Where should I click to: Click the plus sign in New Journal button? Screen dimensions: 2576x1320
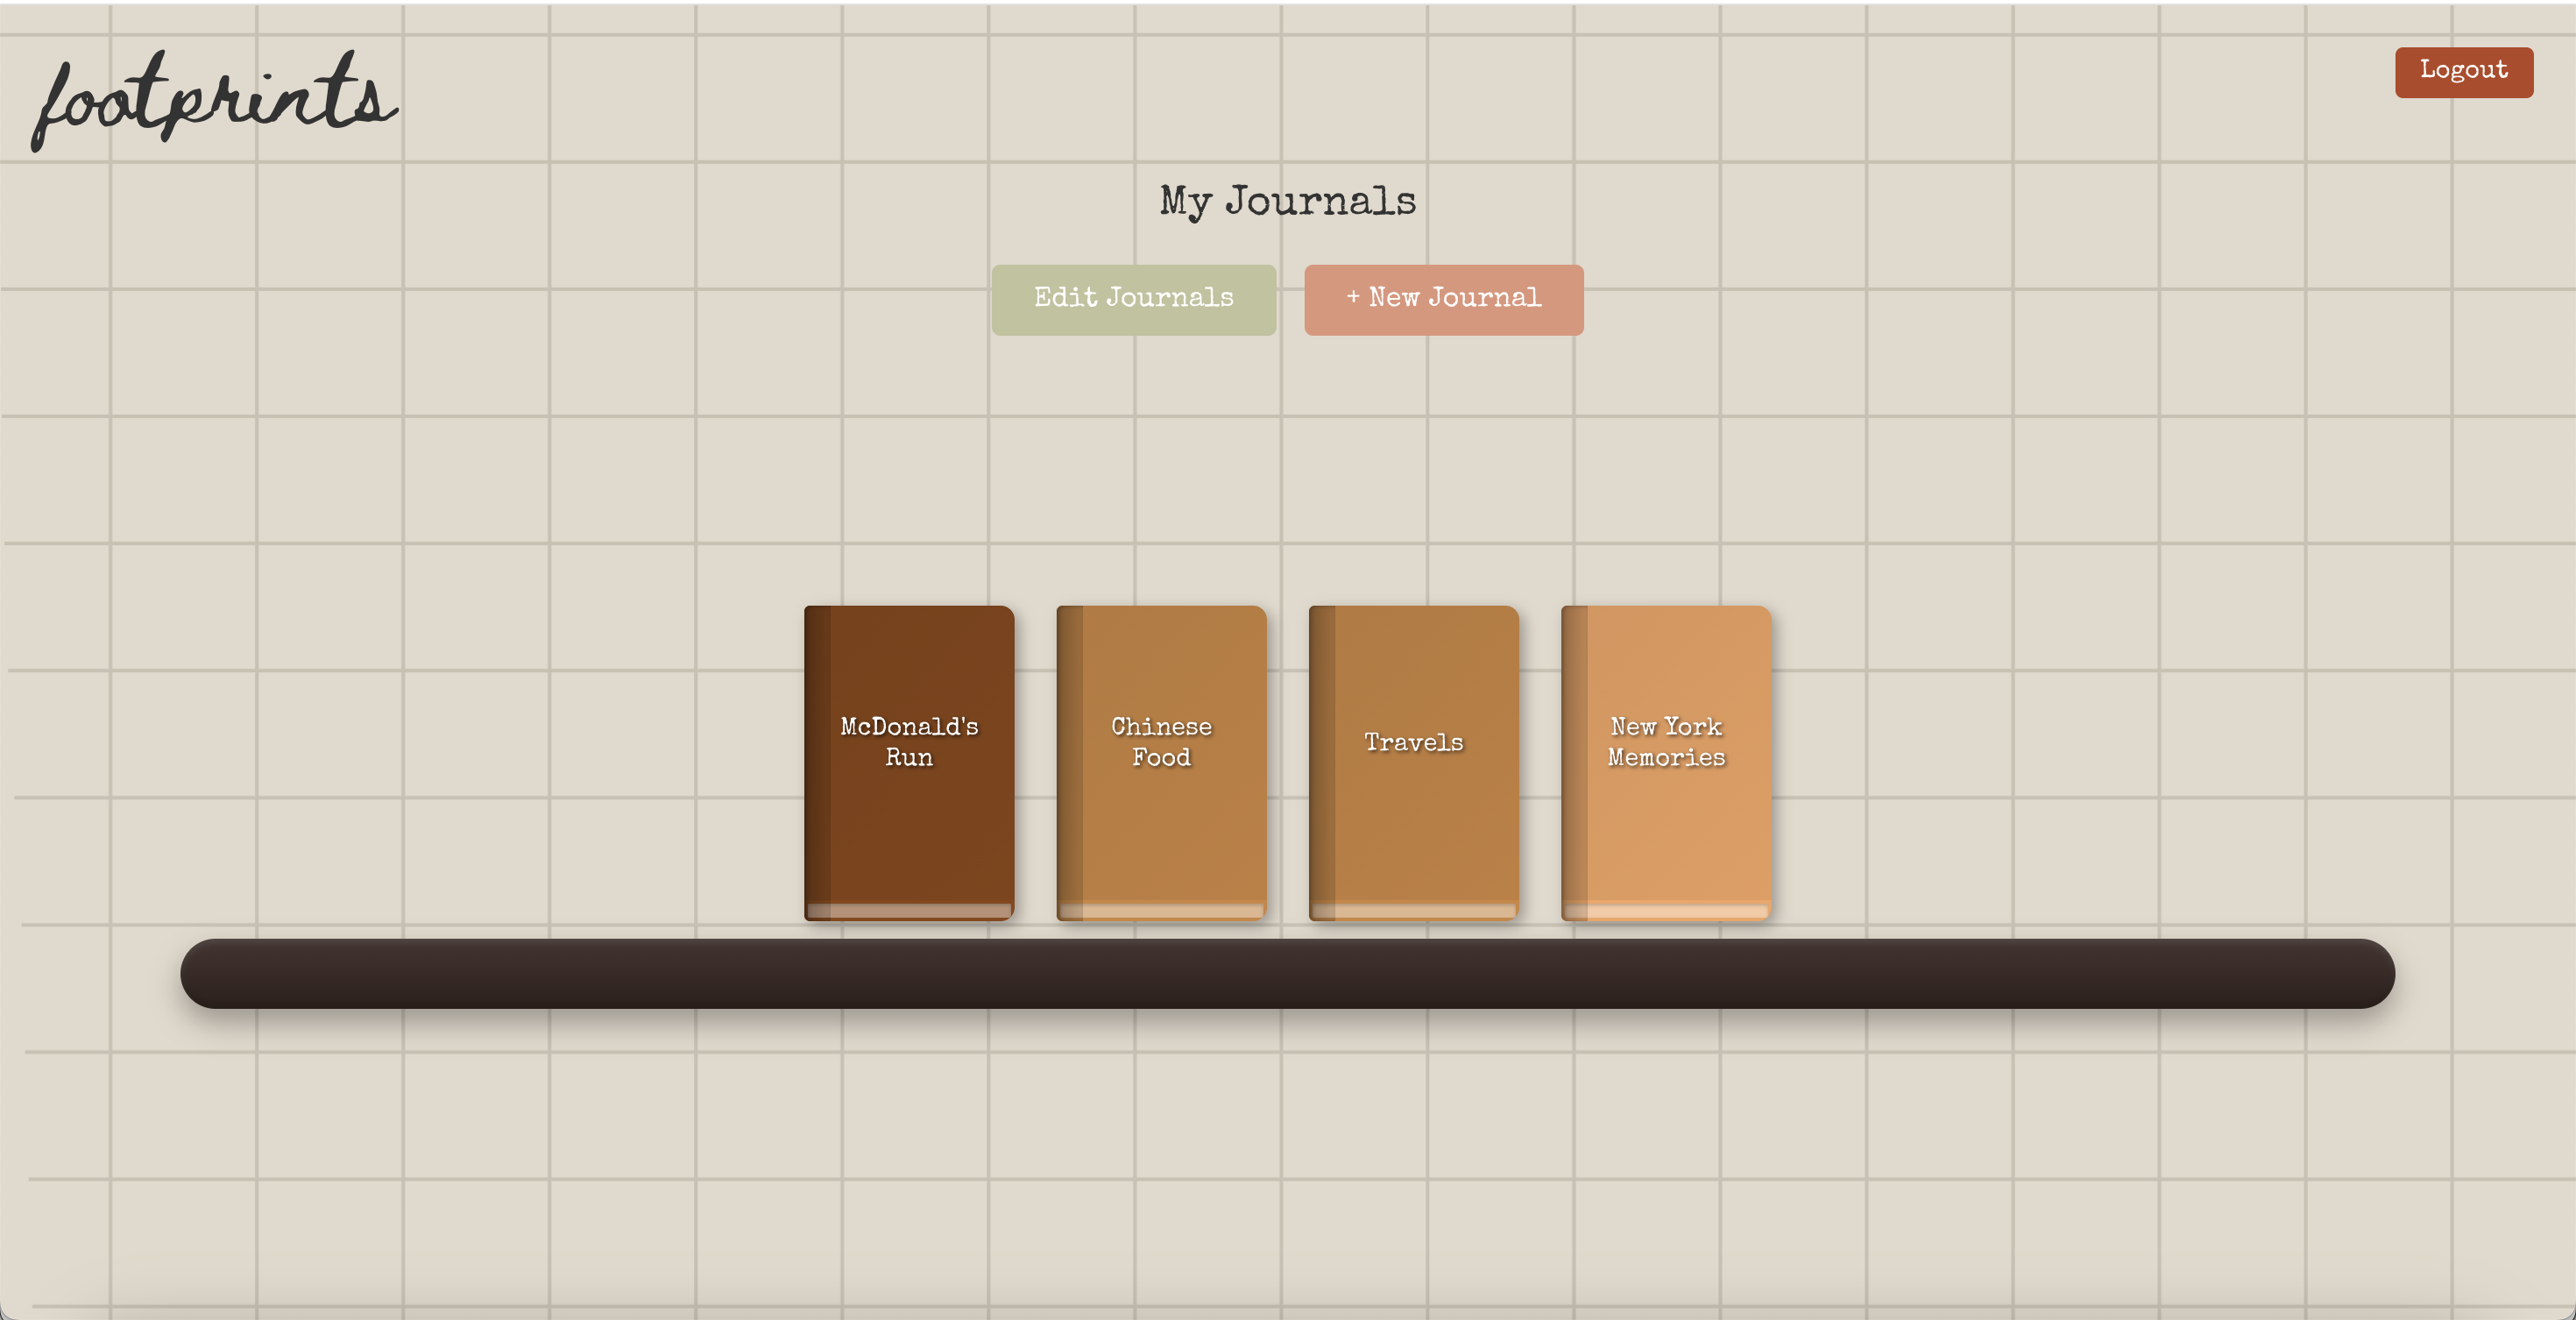click(x=1352, y=297)
